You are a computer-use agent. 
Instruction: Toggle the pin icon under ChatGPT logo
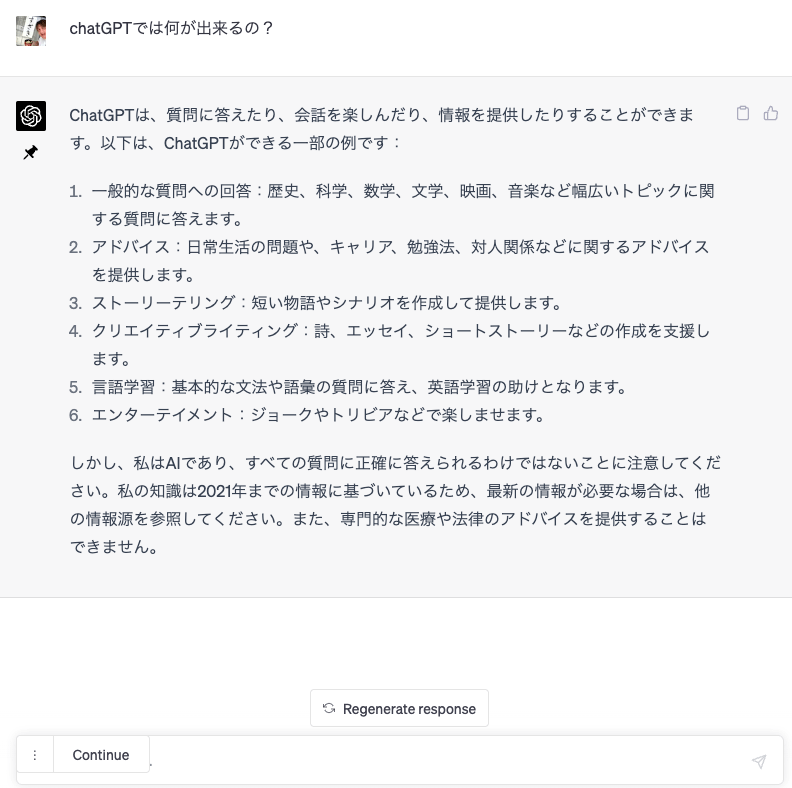[30, 152]
